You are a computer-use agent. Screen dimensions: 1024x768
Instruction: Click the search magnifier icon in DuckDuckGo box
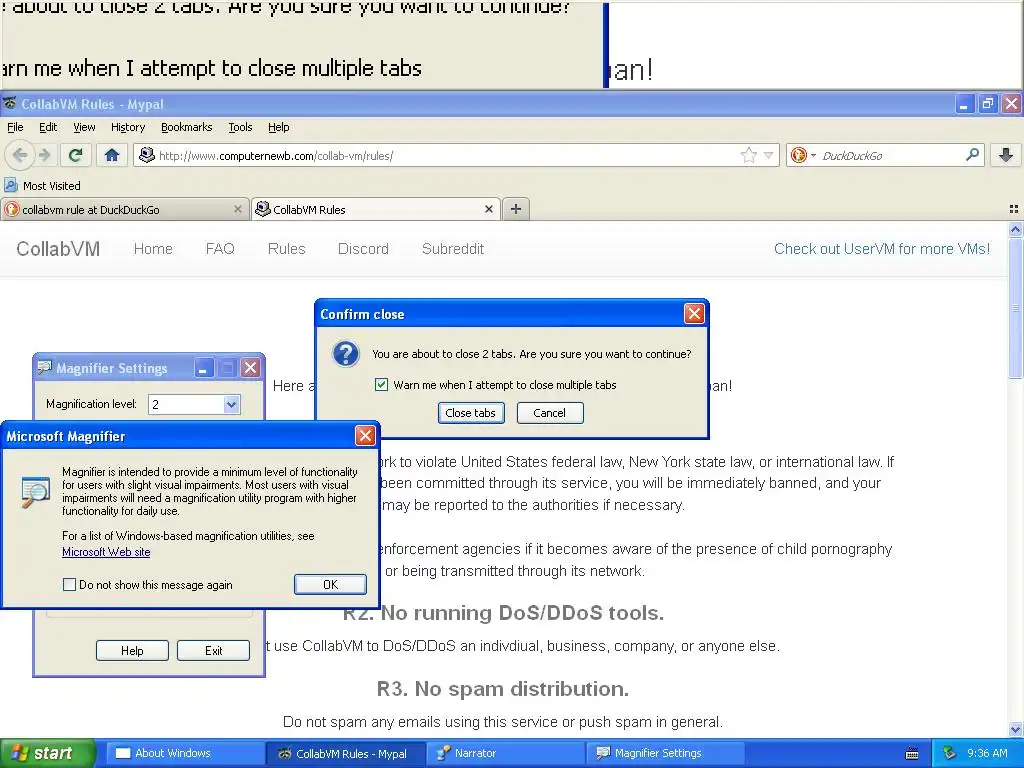tap(972, 155)
